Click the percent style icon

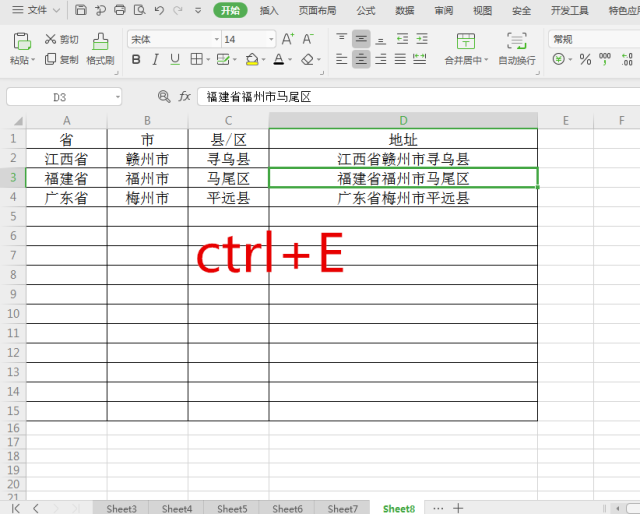click(585, 59)
